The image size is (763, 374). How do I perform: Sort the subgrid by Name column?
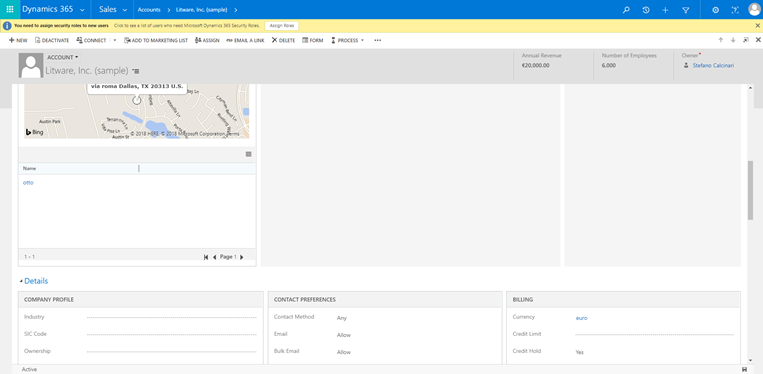coord(29,168)
